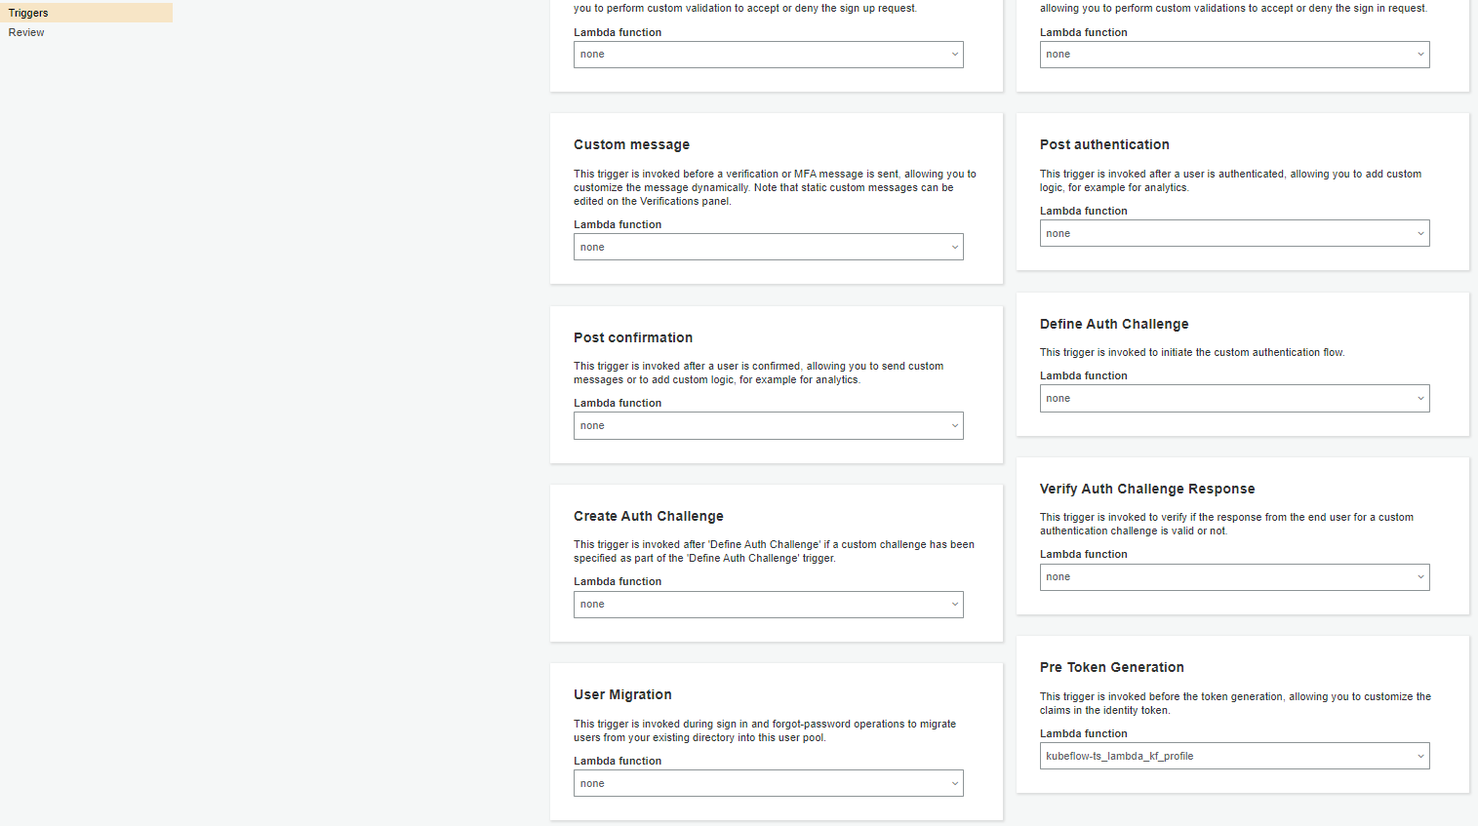Screen dimensions: 1478x826
Task: Click the User Migration trigger description text
Action: [764, 731]
